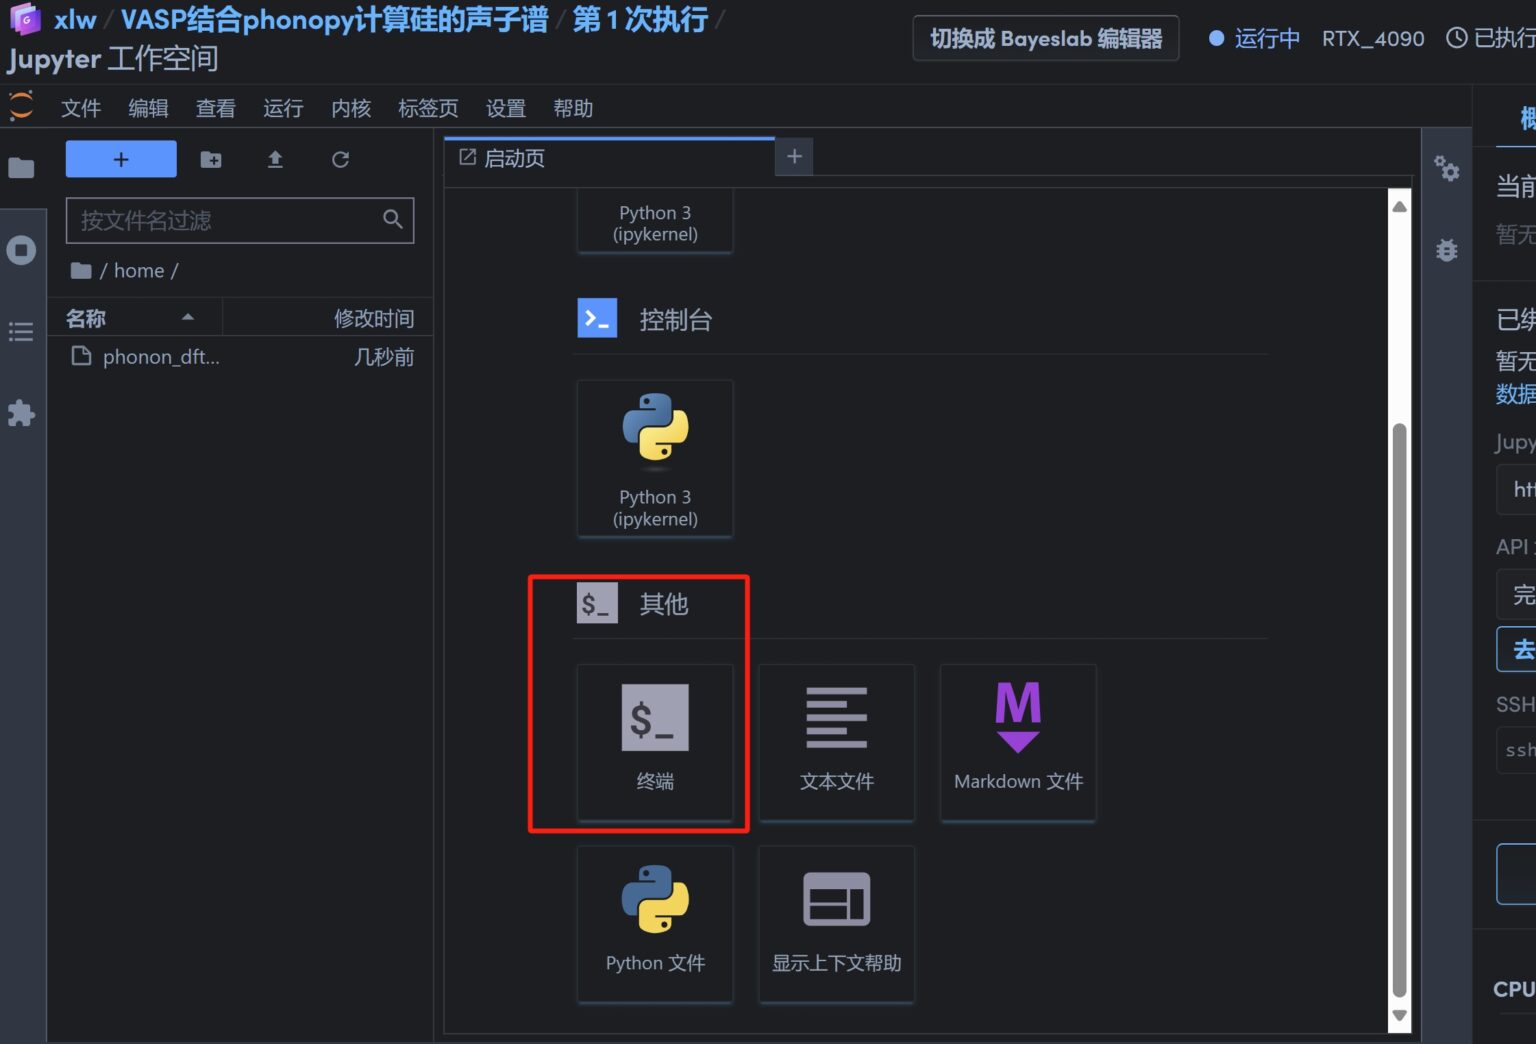Add a new tab beside 启动页
Viewport: 1536px width, 1044px height.
pyautogui.click(x=794, y=157)
